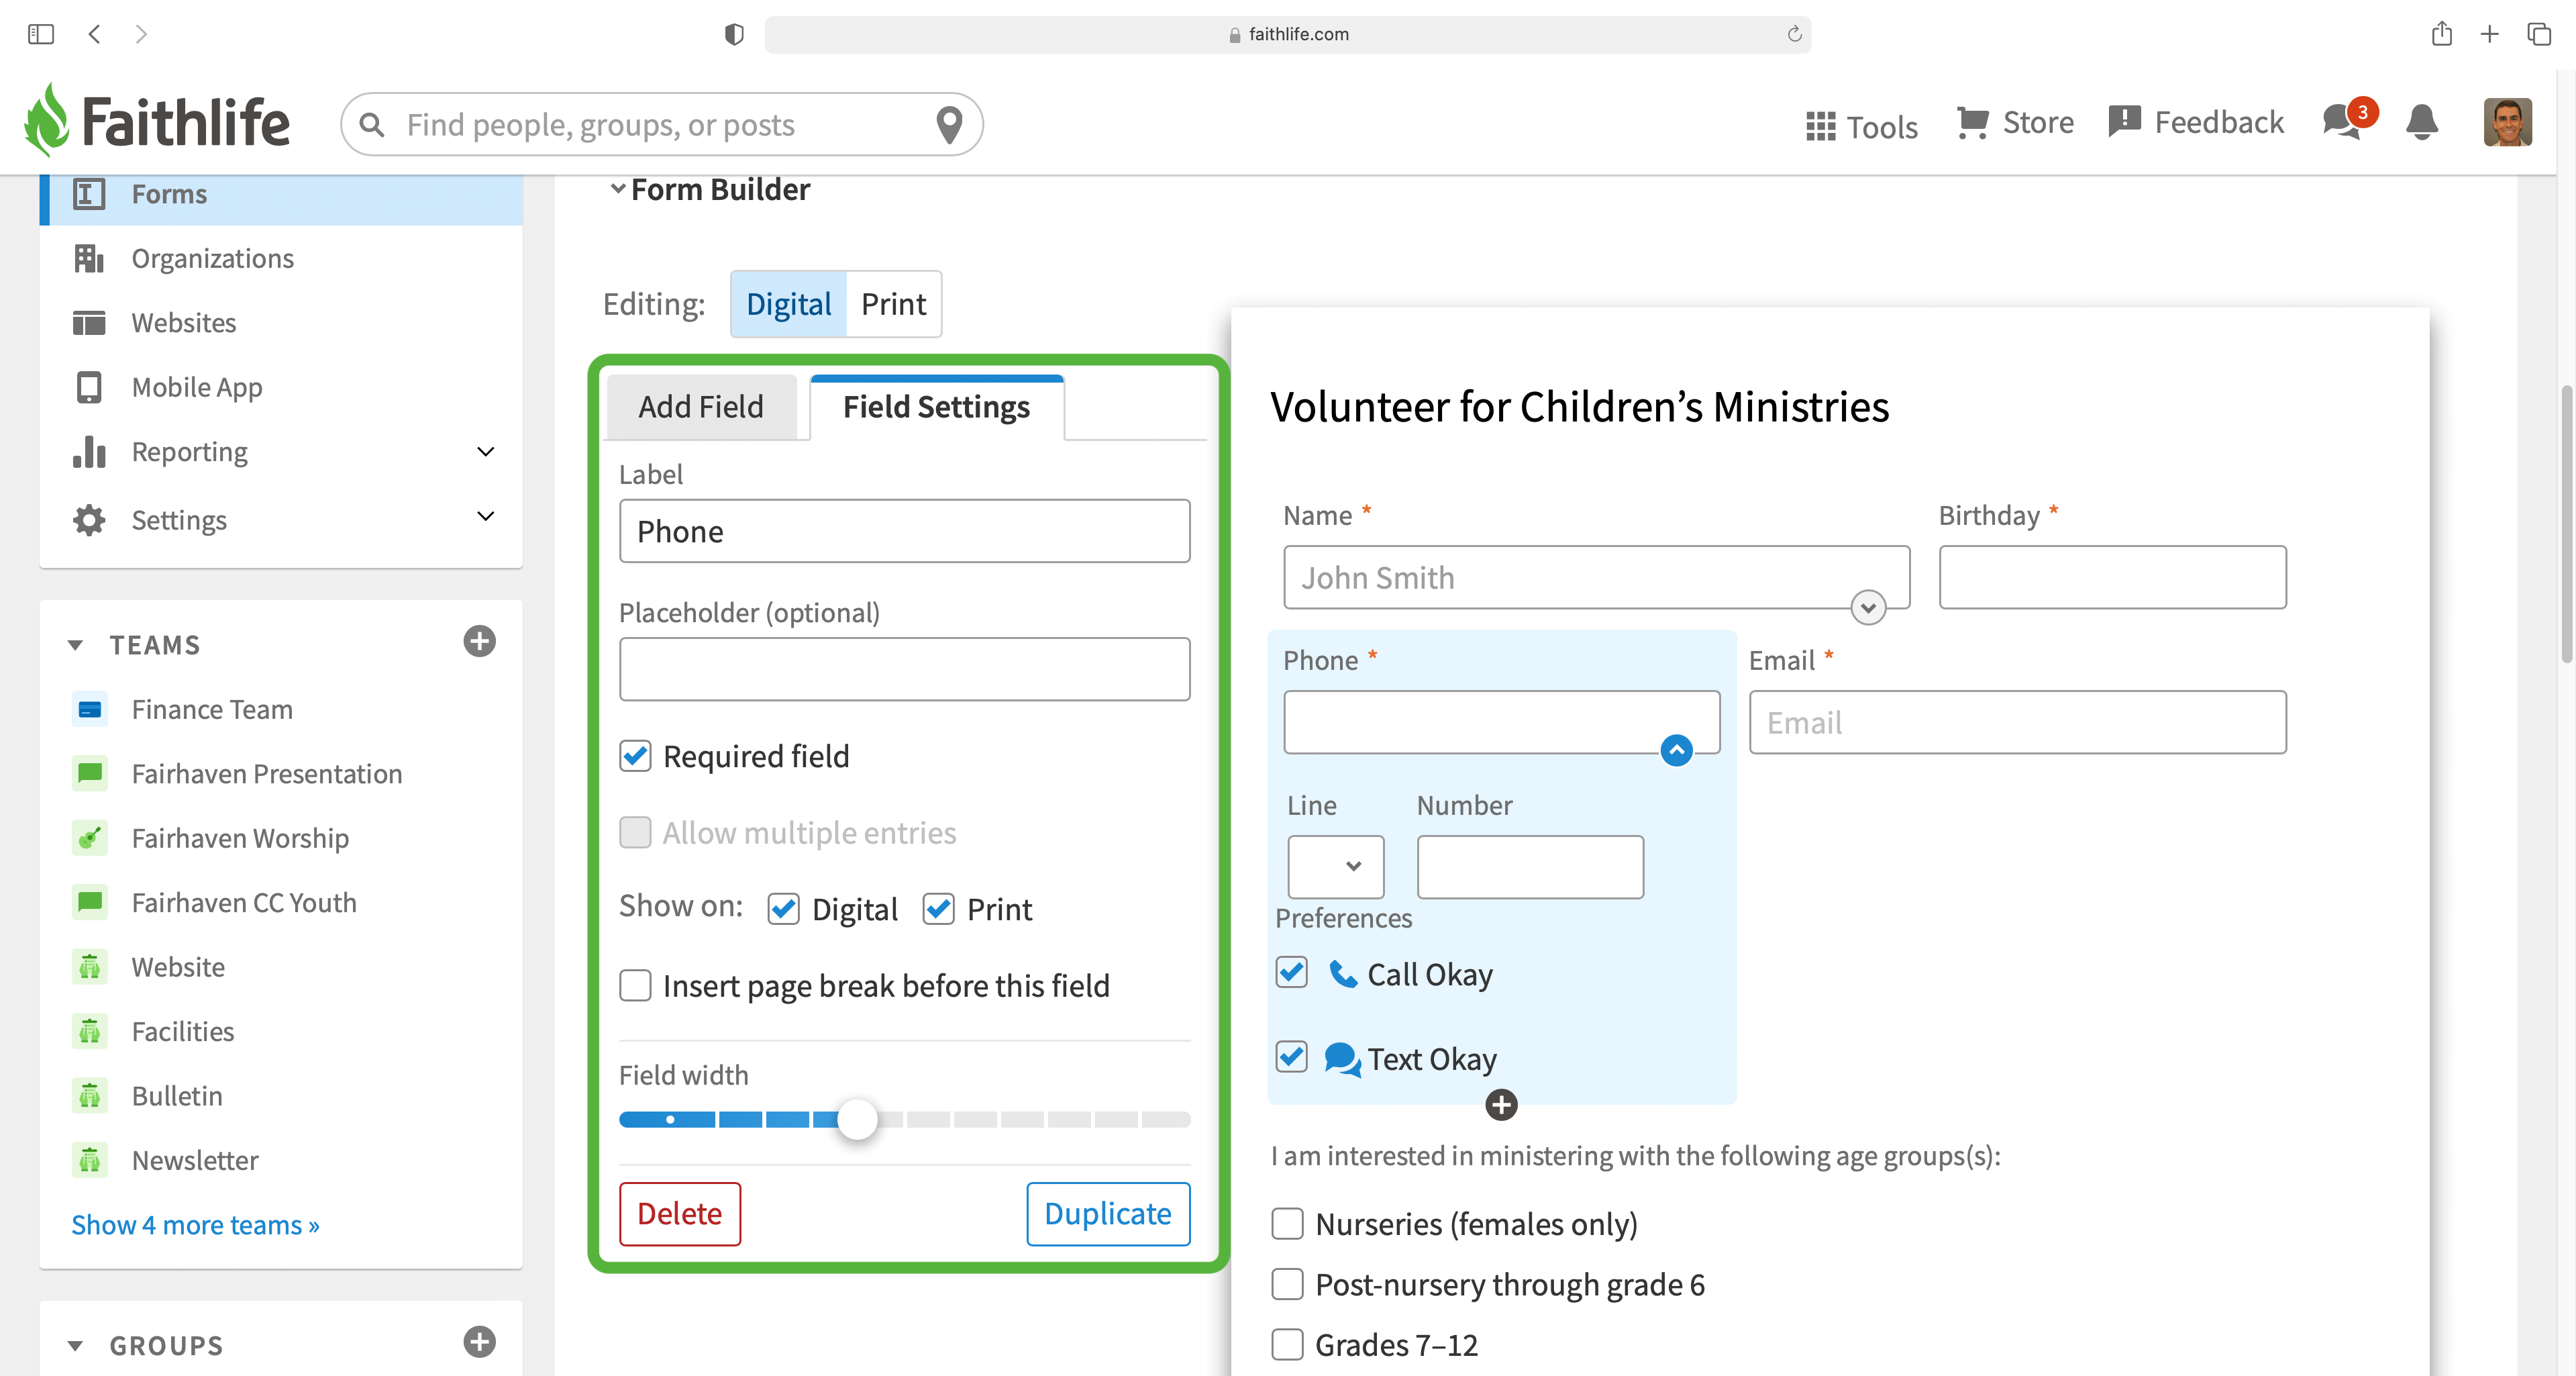
Task: Go back in browser history
Action: 94,34
